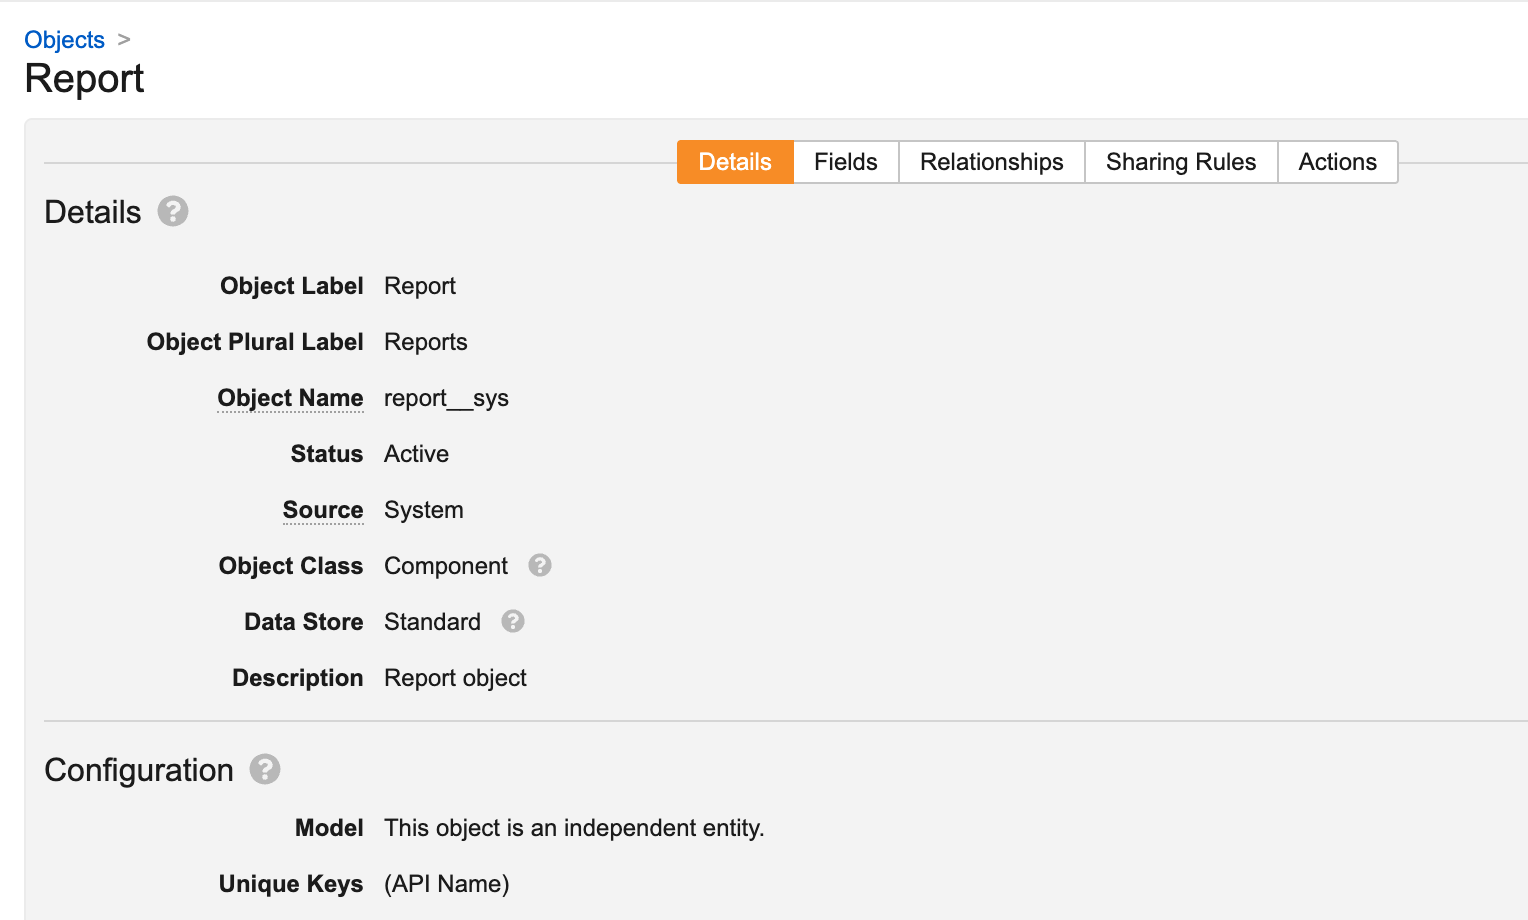This screenshot has height=920, width=1528.
Task: Open help icon next to Configuration heading
Action: (x=265, y=770)
